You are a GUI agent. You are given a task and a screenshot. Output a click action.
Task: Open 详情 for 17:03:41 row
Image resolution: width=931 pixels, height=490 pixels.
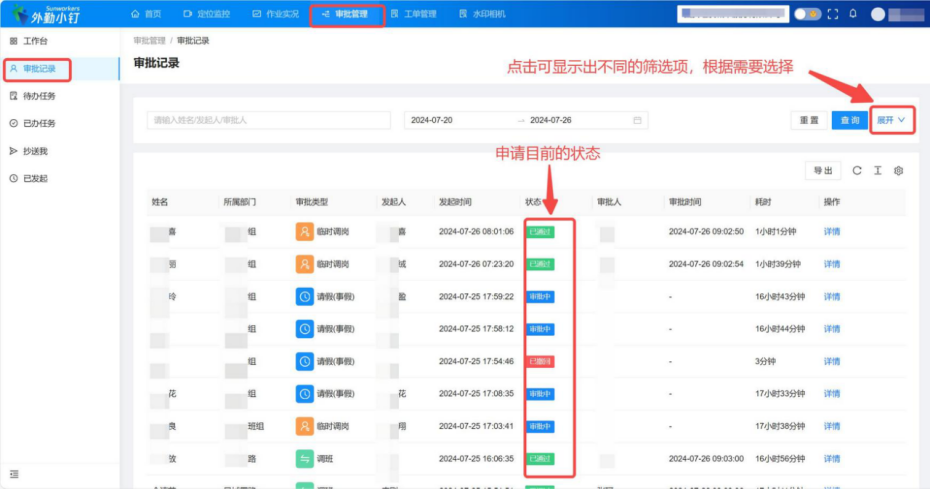point(832,426)
